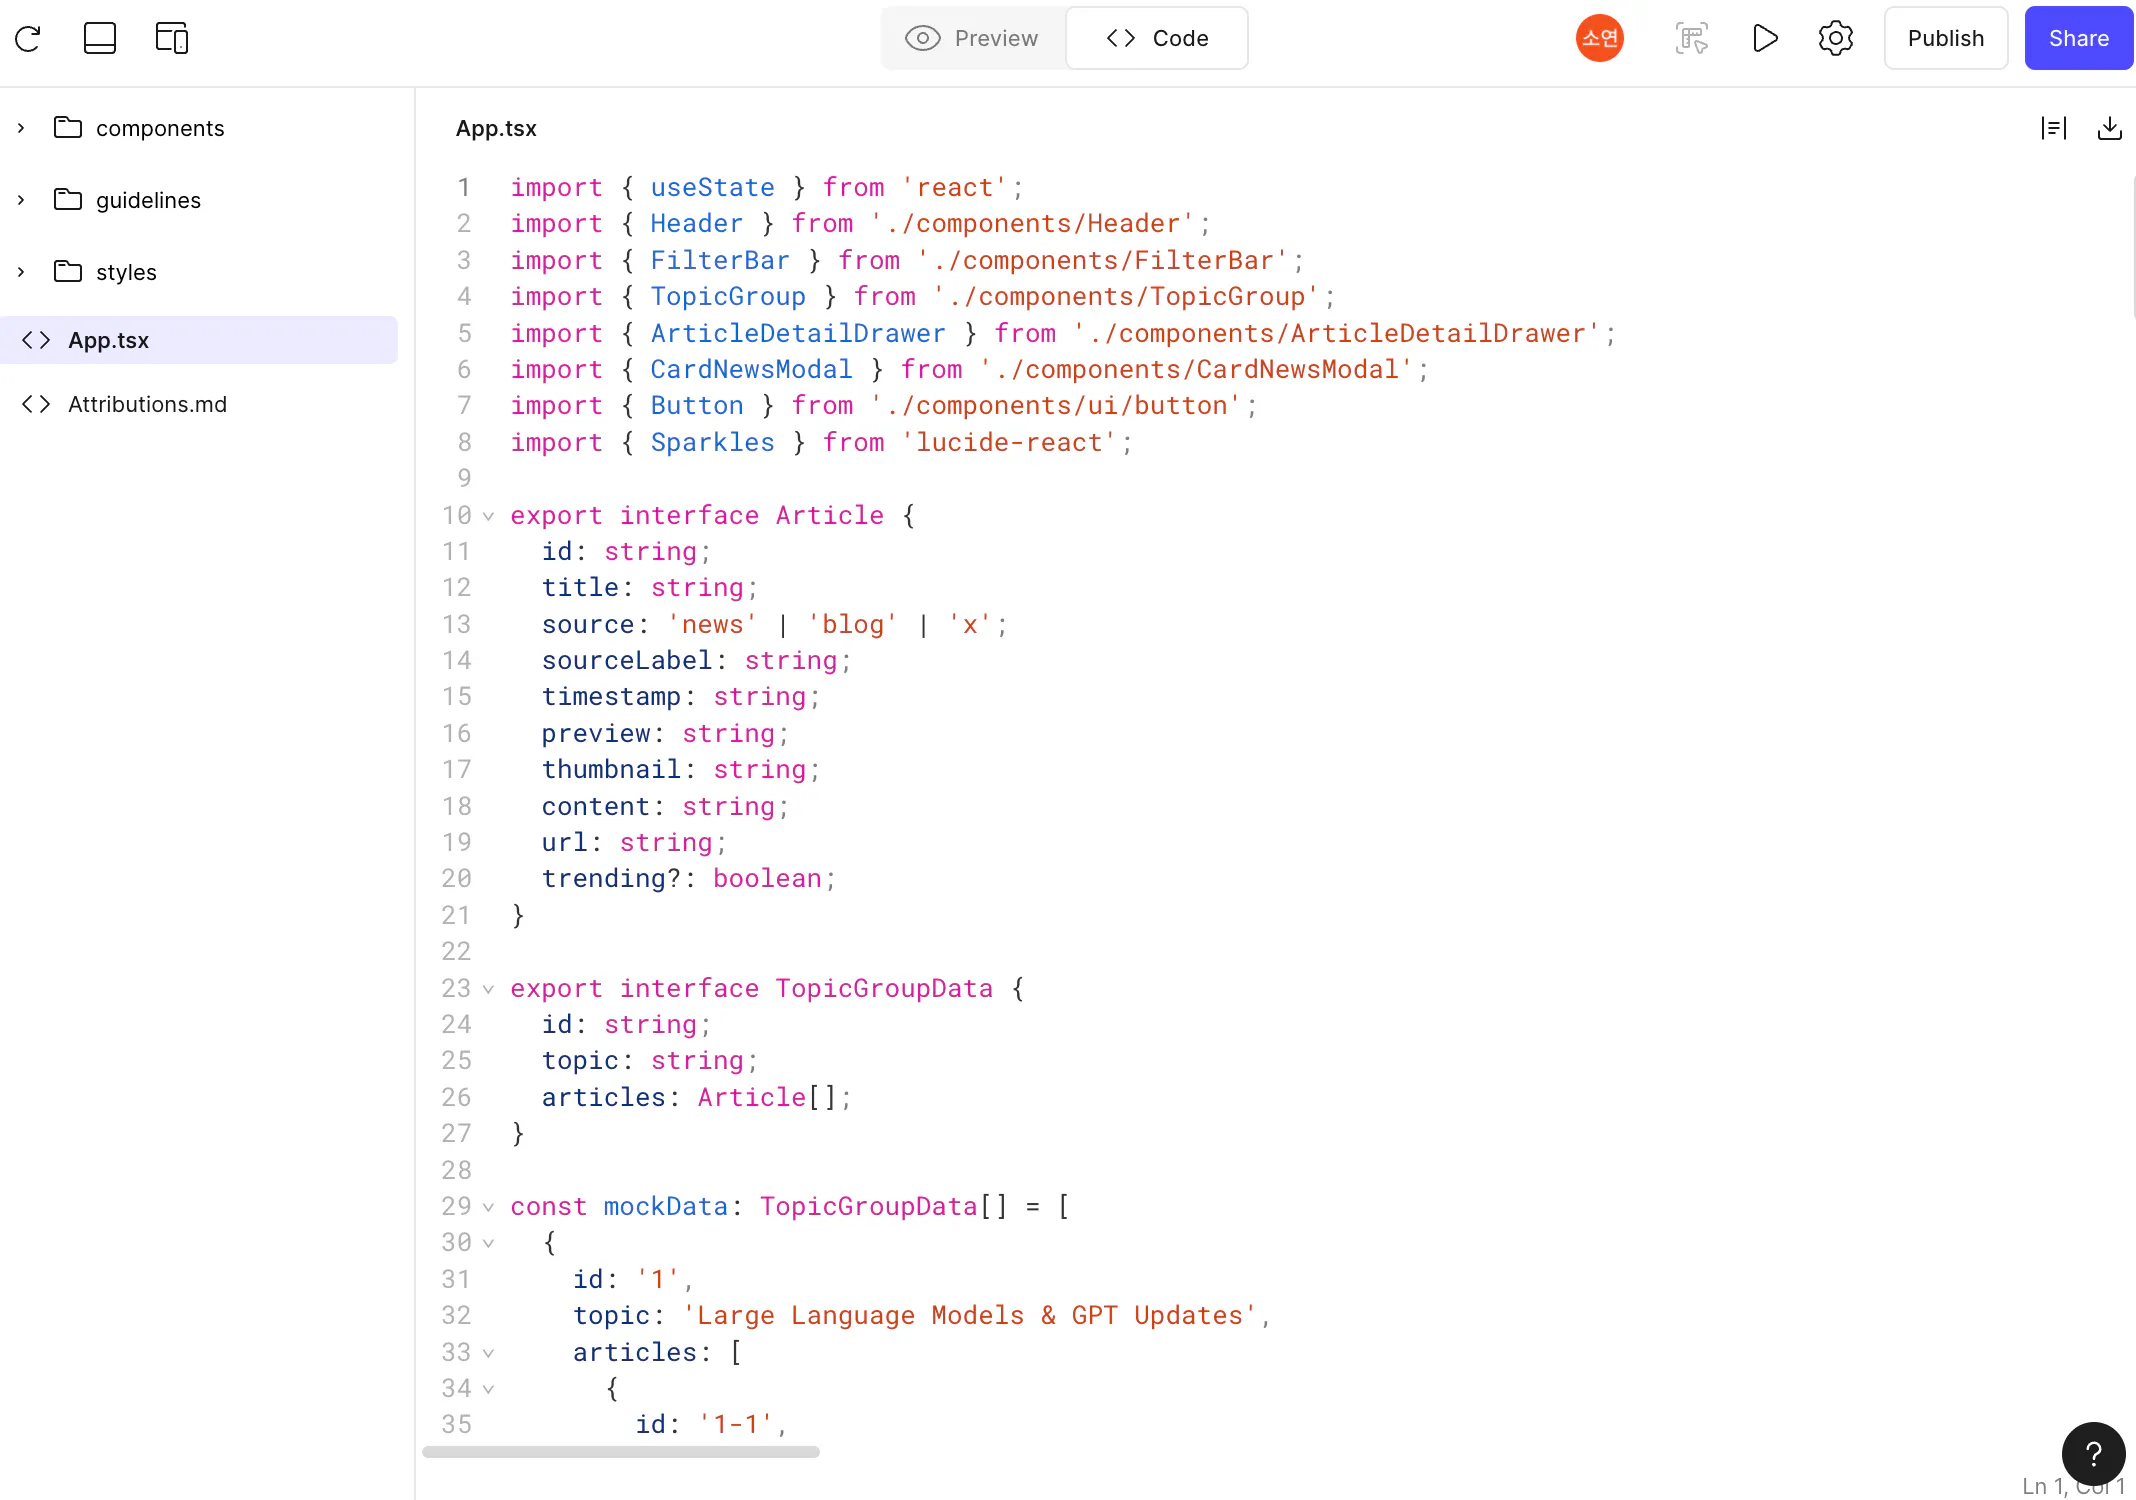Click the word wrap toggle icon
The width and height of the screenshot is (2136, 1500).
coord(2053,128)
